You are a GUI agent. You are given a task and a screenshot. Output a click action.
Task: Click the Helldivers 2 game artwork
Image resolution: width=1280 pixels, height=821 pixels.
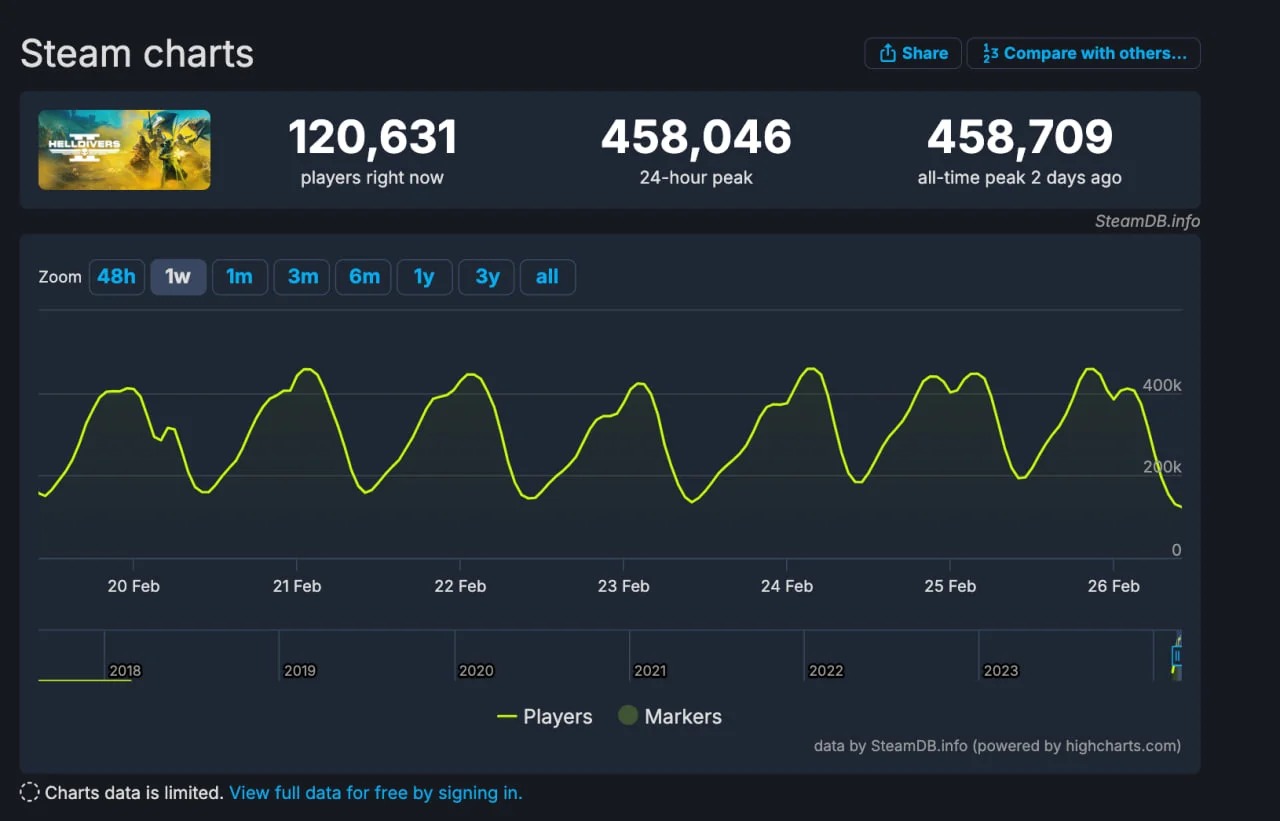click(124, 149)
